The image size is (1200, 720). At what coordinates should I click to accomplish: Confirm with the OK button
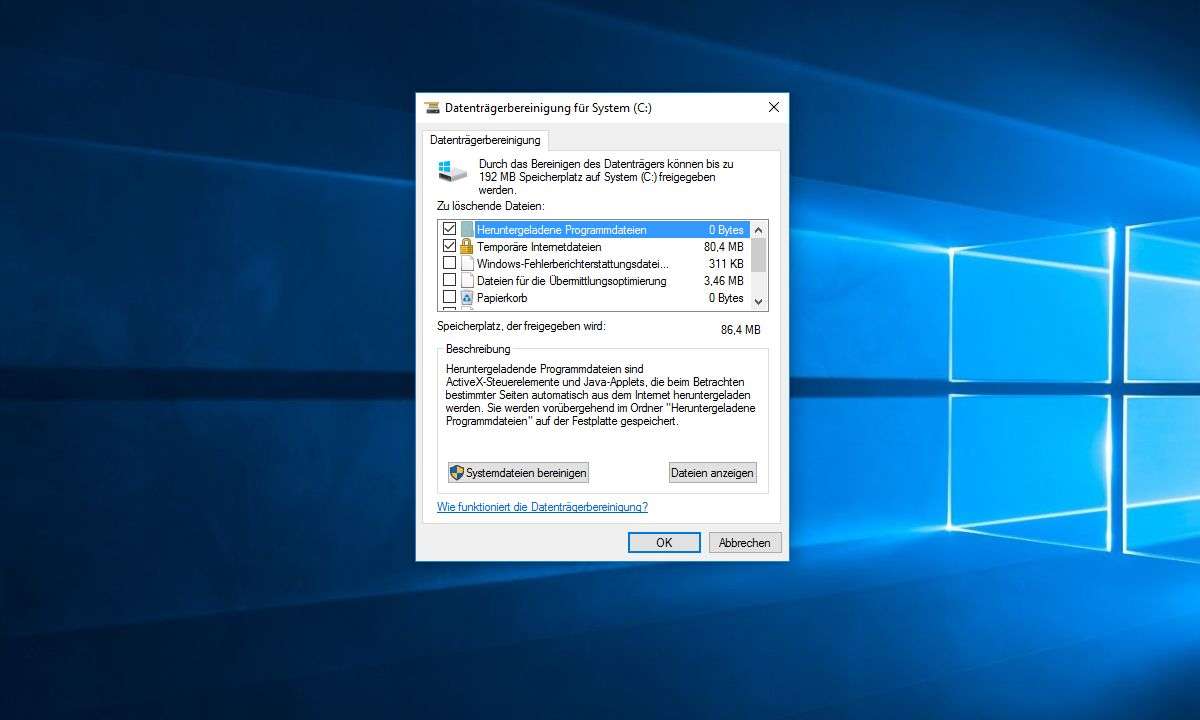(x=664, y=542)
